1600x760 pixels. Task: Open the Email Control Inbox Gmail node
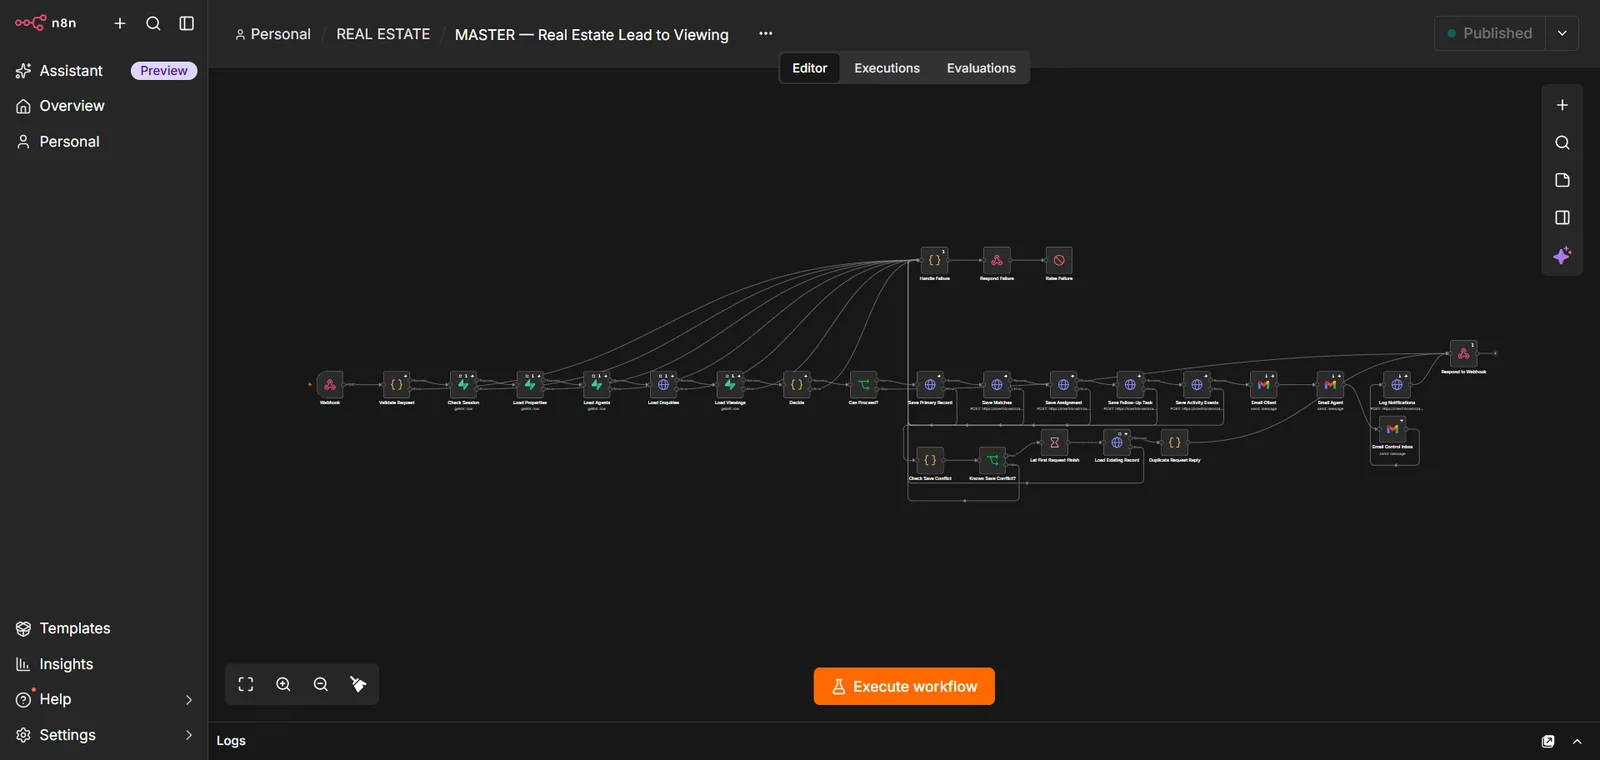[x=1393, y=429]
